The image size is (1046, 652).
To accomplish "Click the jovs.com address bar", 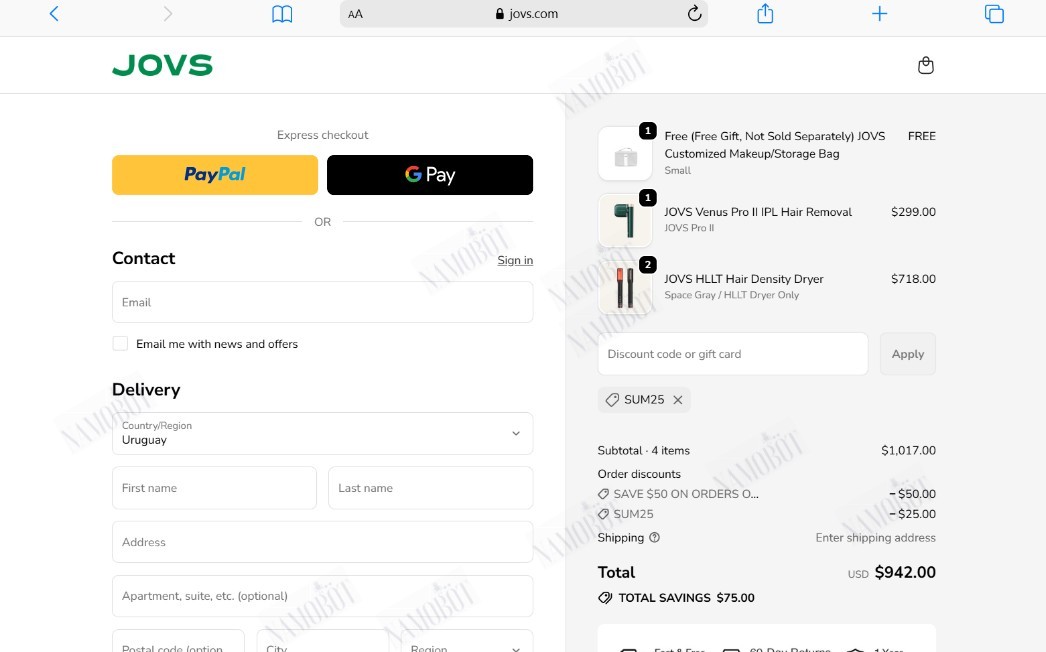I will click(x=524, y=14).
